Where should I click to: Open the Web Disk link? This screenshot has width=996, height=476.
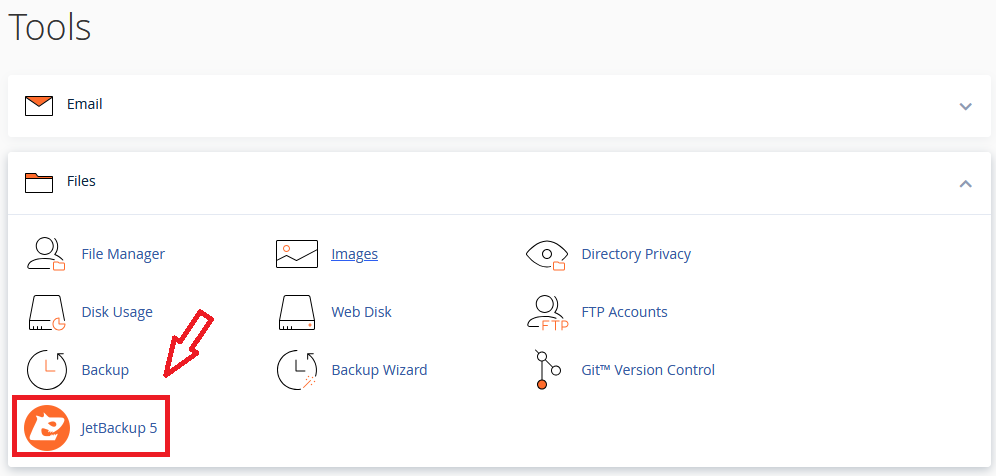click(361, 312)
